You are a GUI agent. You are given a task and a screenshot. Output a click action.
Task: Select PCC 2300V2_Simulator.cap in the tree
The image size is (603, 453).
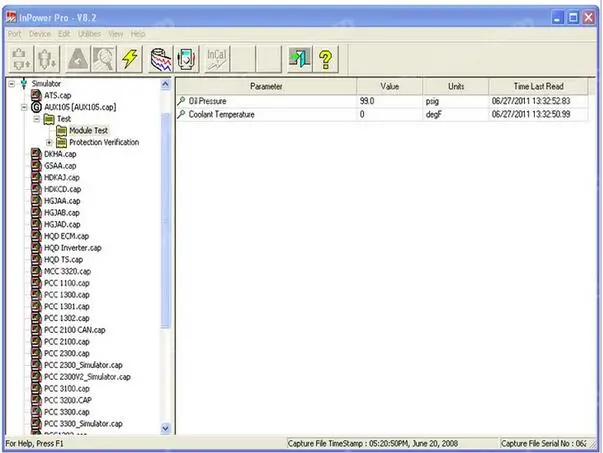[x=87, y=377]
